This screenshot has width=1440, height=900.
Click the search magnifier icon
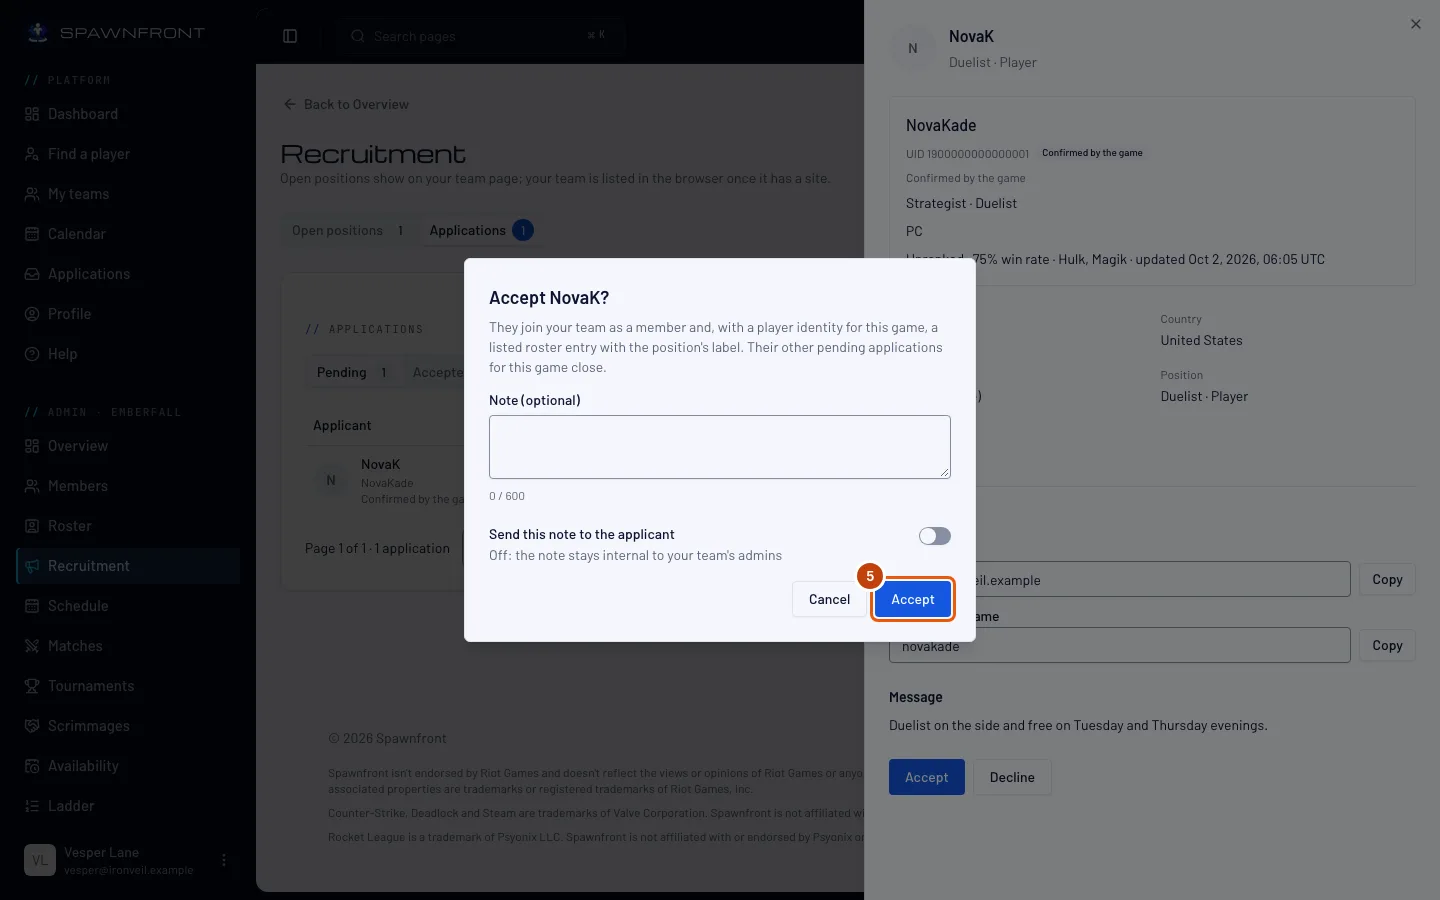click(x=357, y=36)
